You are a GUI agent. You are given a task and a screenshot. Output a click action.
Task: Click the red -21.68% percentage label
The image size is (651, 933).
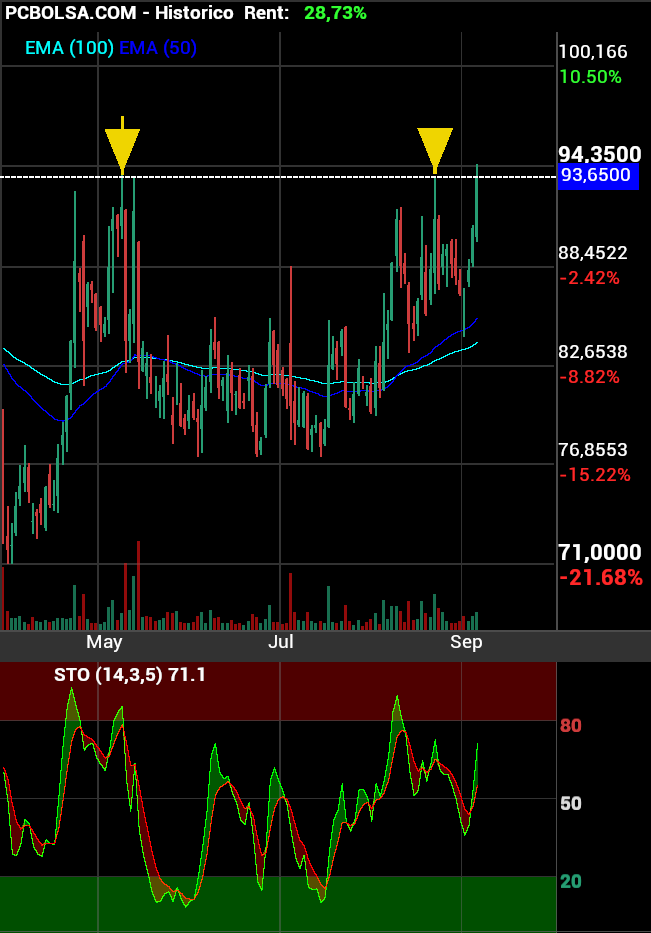[600, 577]
